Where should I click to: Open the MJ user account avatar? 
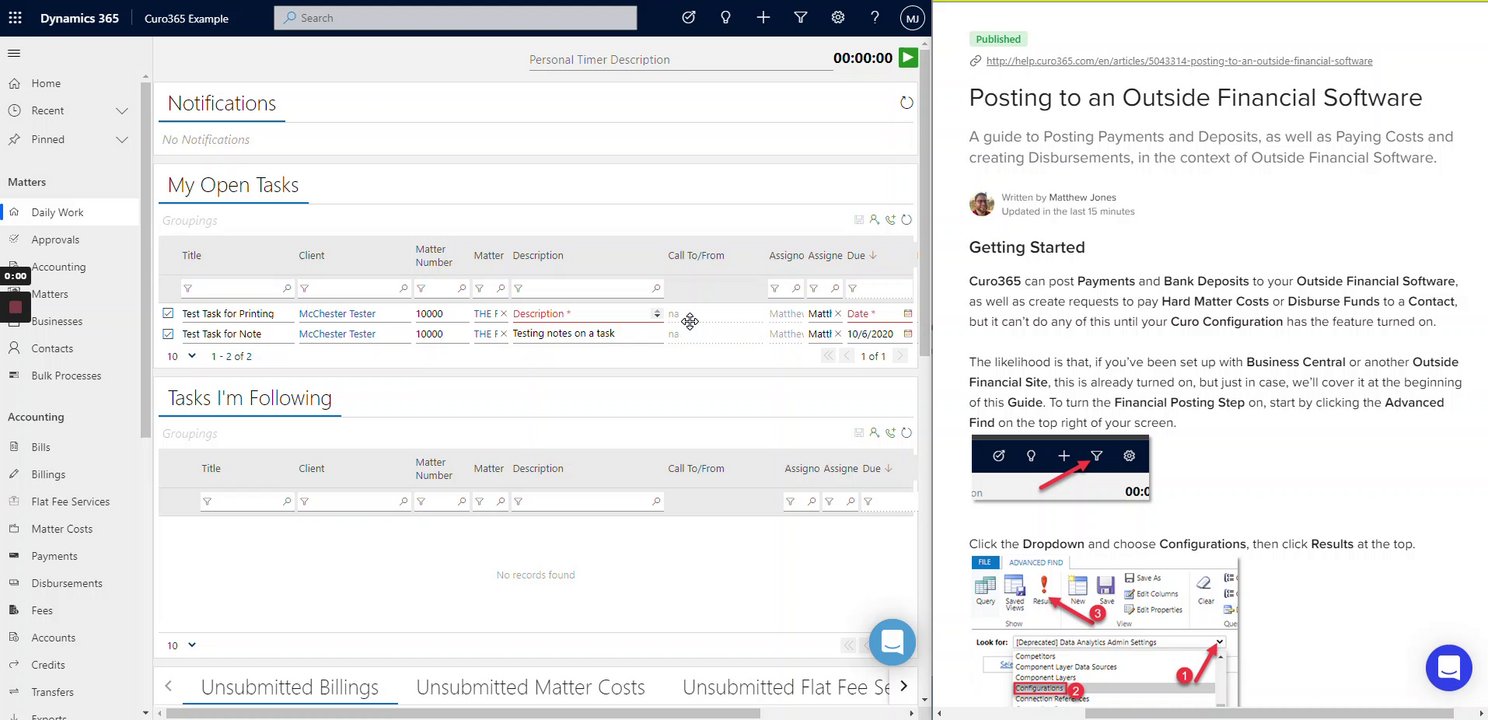point(912,18)
